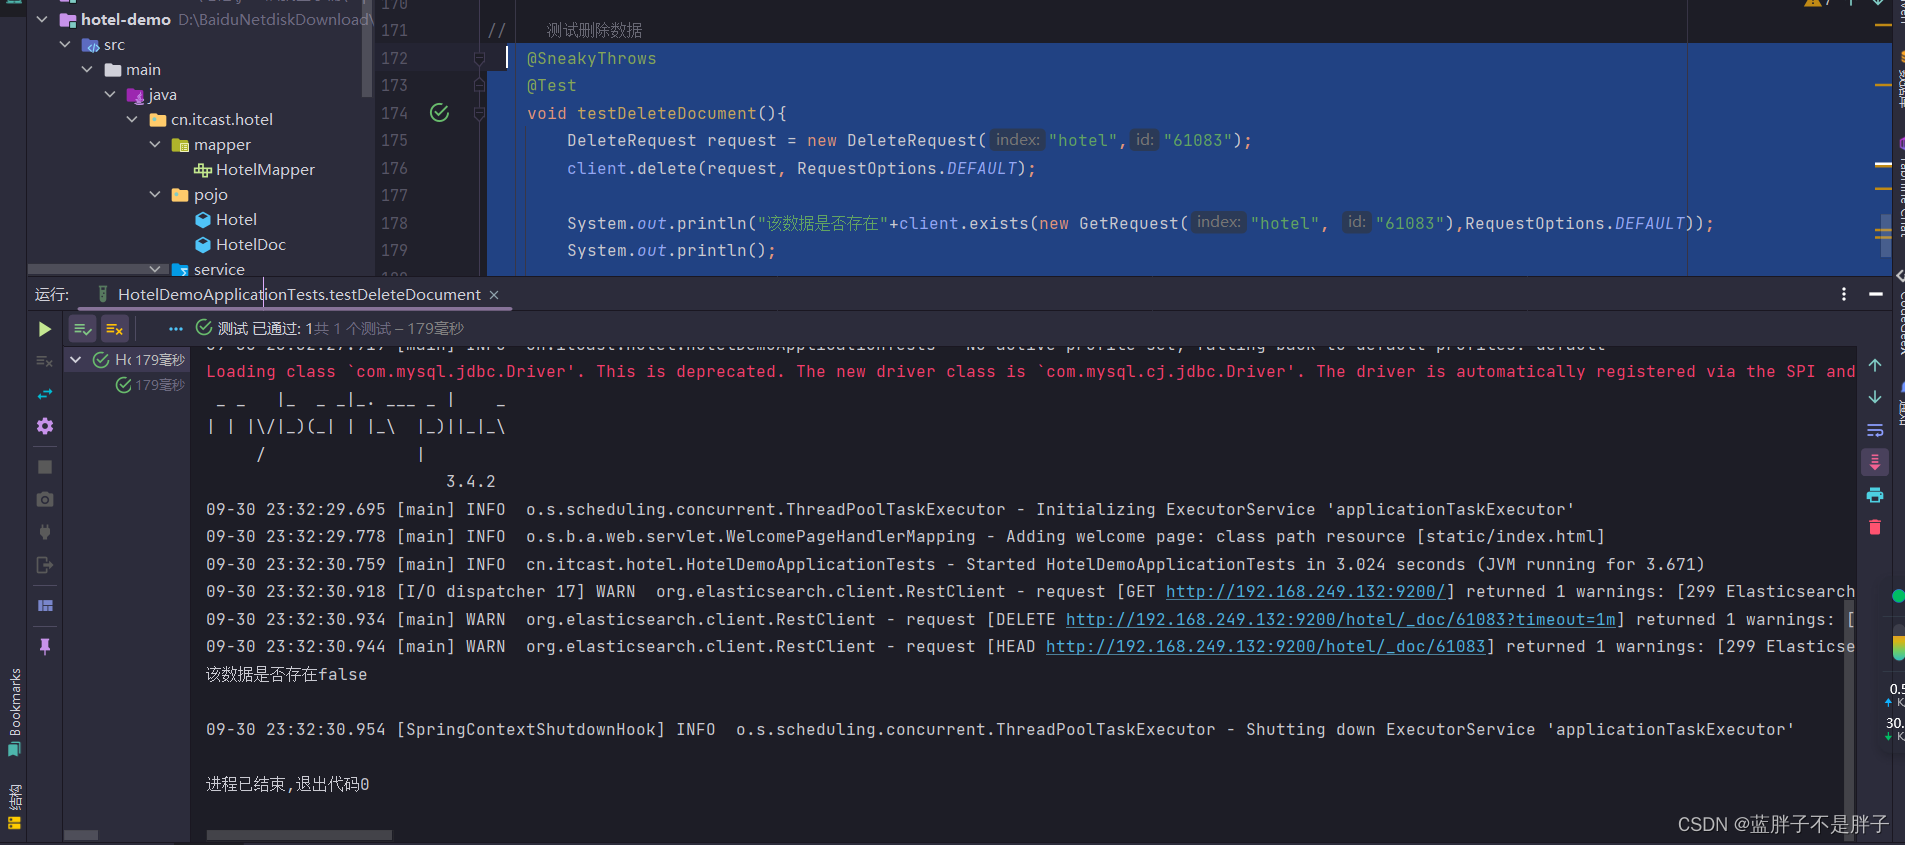
Task: Click the down arrow in console toolbar
Action: 1875,397
